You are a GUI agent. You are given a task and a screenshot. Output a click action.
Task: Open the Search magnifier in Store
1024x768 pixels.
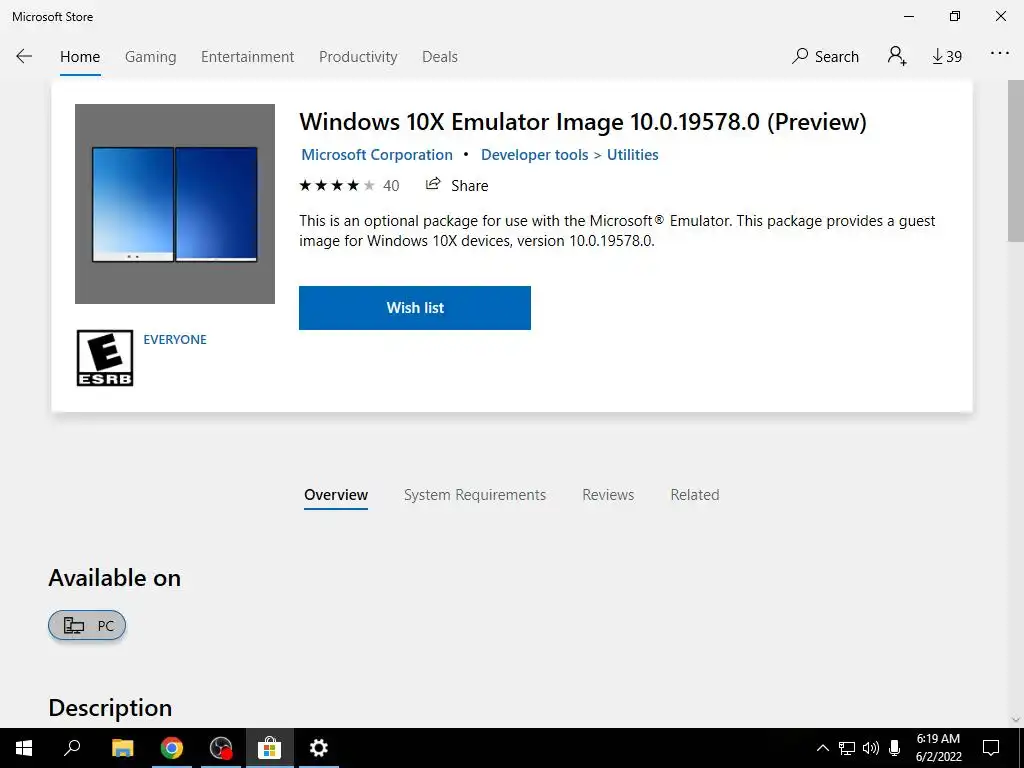click(825, 57)
